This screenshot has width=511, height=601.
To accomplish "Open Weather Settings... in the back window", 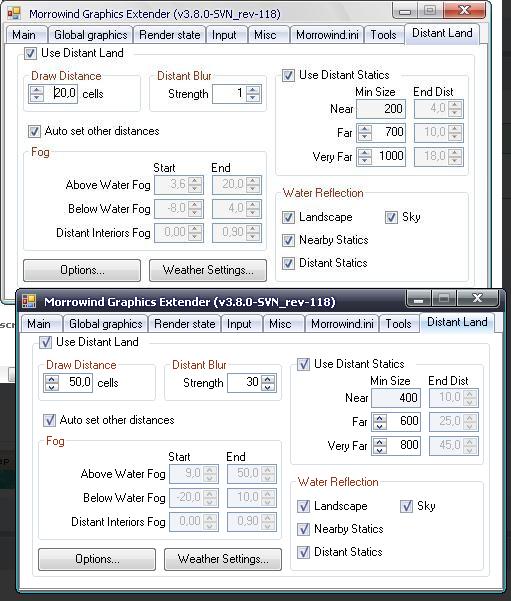I will tap(208, 270).
